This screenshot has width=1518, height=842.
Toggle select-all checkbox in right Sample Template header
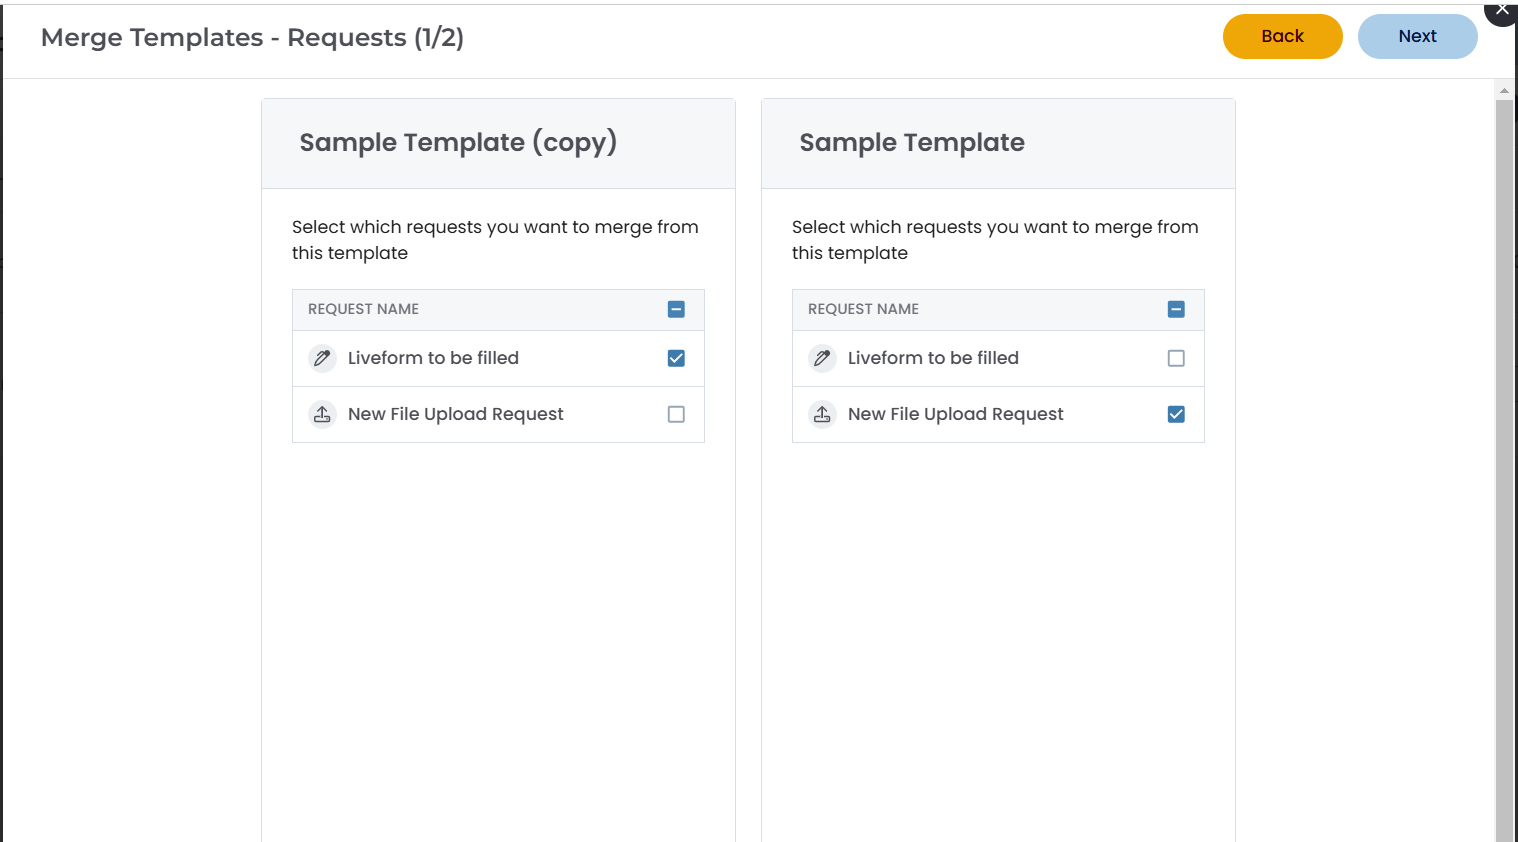pos(1176,309)
